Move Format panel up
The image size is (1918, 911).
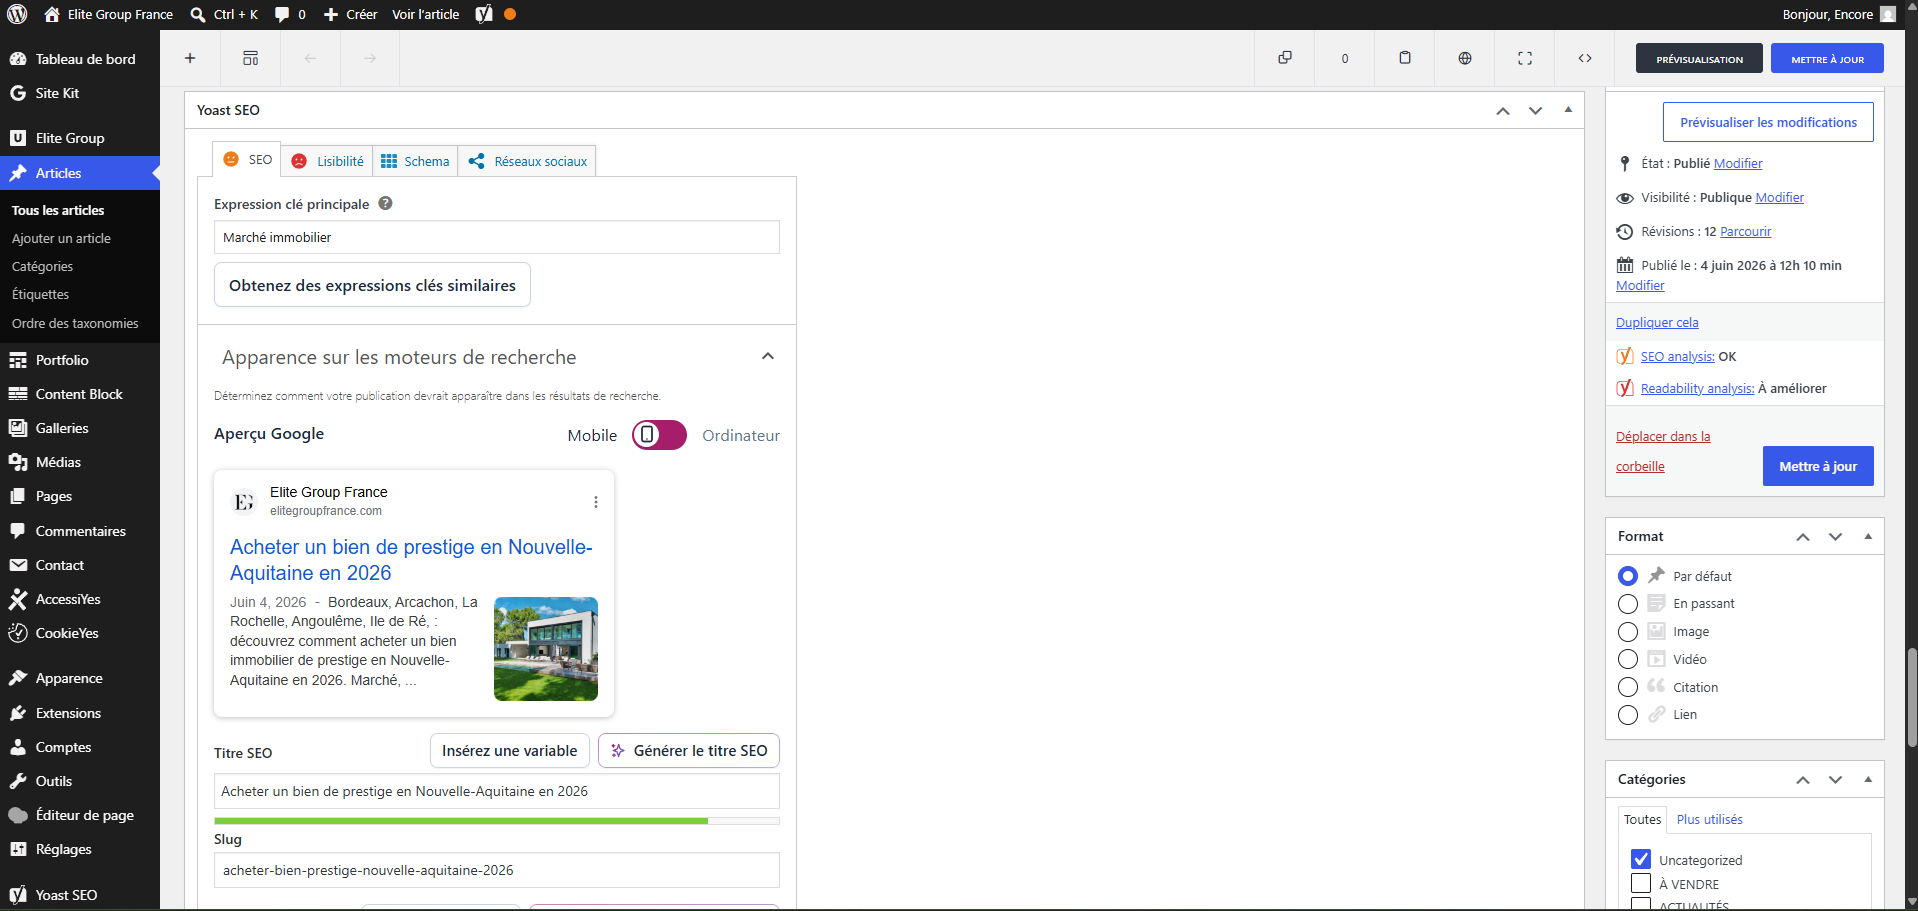[x=1803, y=537]
